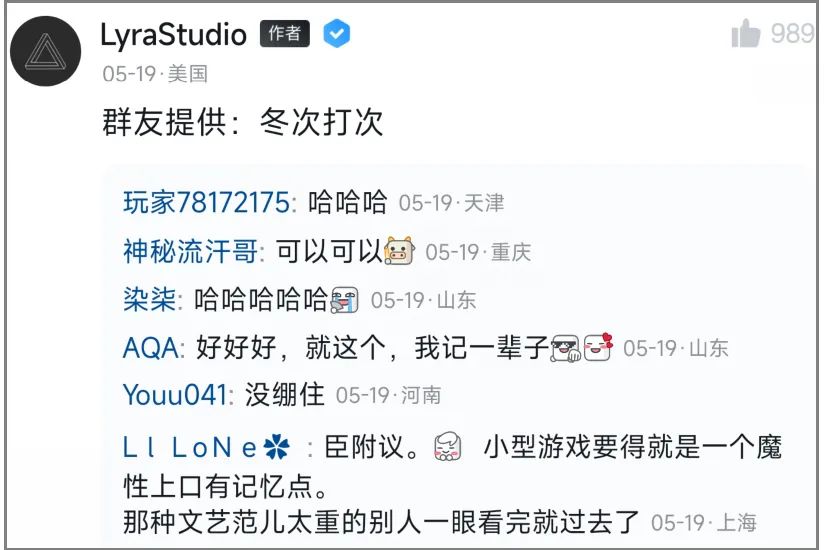Click the smiling emoji after 臣附议

448,447
